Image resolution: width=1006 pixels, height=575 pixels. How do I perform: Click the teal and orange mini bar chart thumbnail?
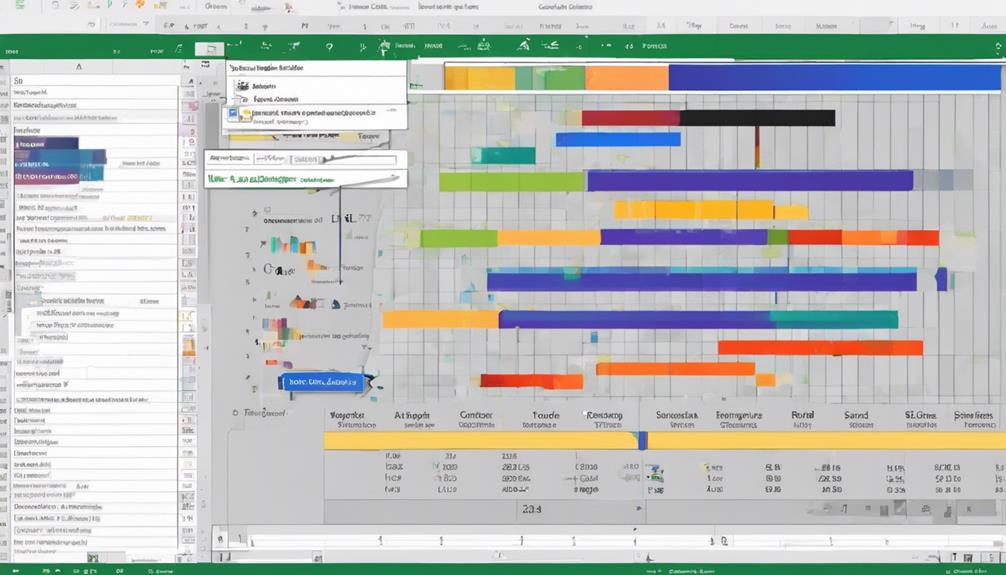click(293, 245)
